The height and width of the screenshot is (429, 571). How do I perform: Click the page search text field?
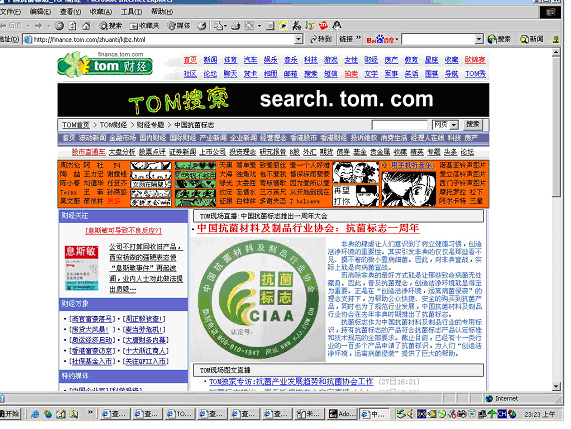point(399,125)
